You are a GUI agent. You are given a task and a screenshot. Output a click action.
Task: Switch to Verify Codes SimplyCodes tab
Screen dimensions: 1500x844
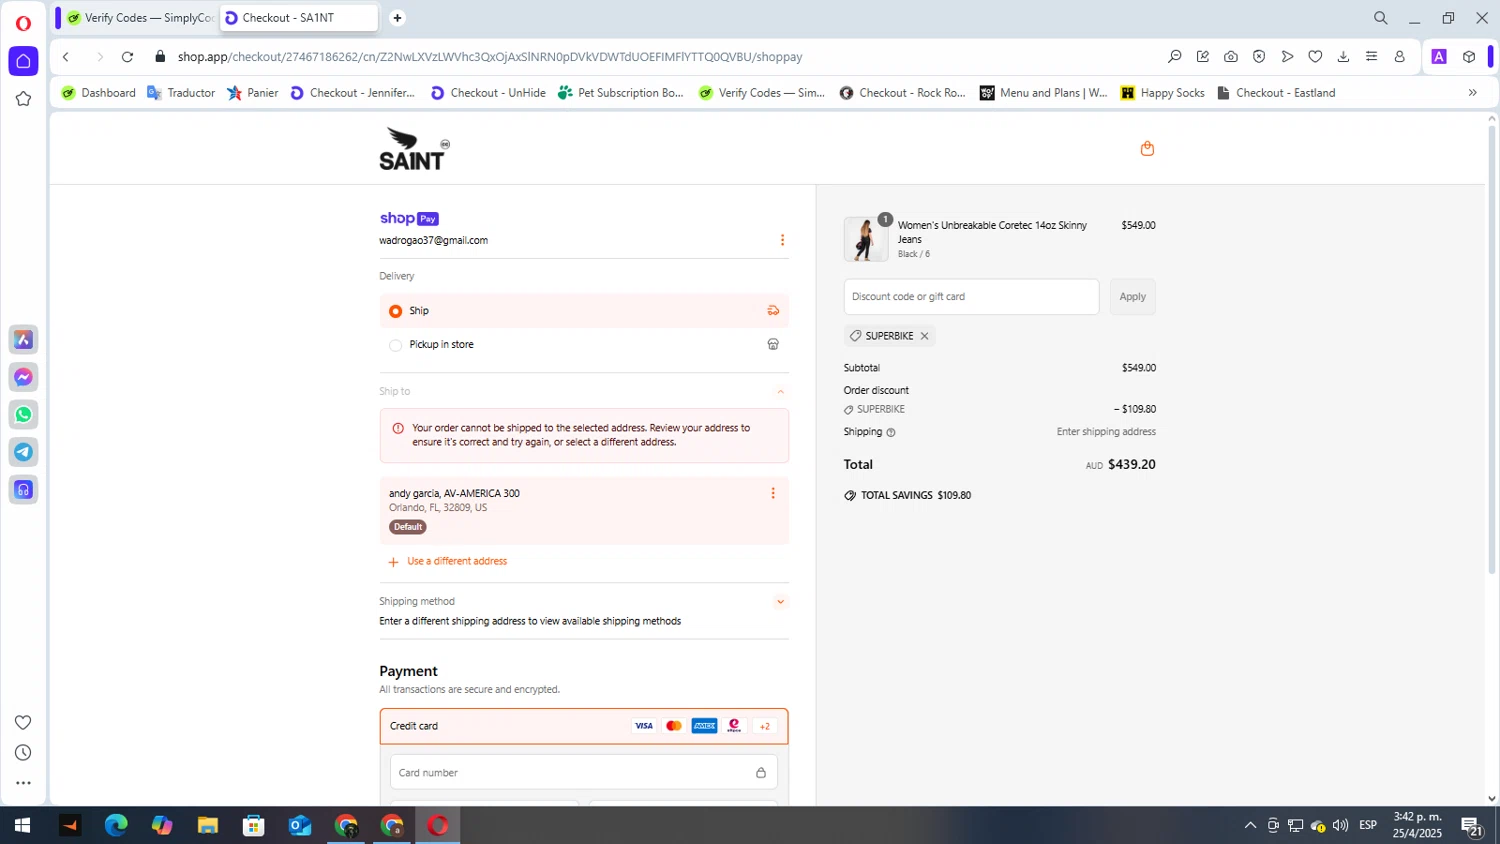click(x=138, y=18)
